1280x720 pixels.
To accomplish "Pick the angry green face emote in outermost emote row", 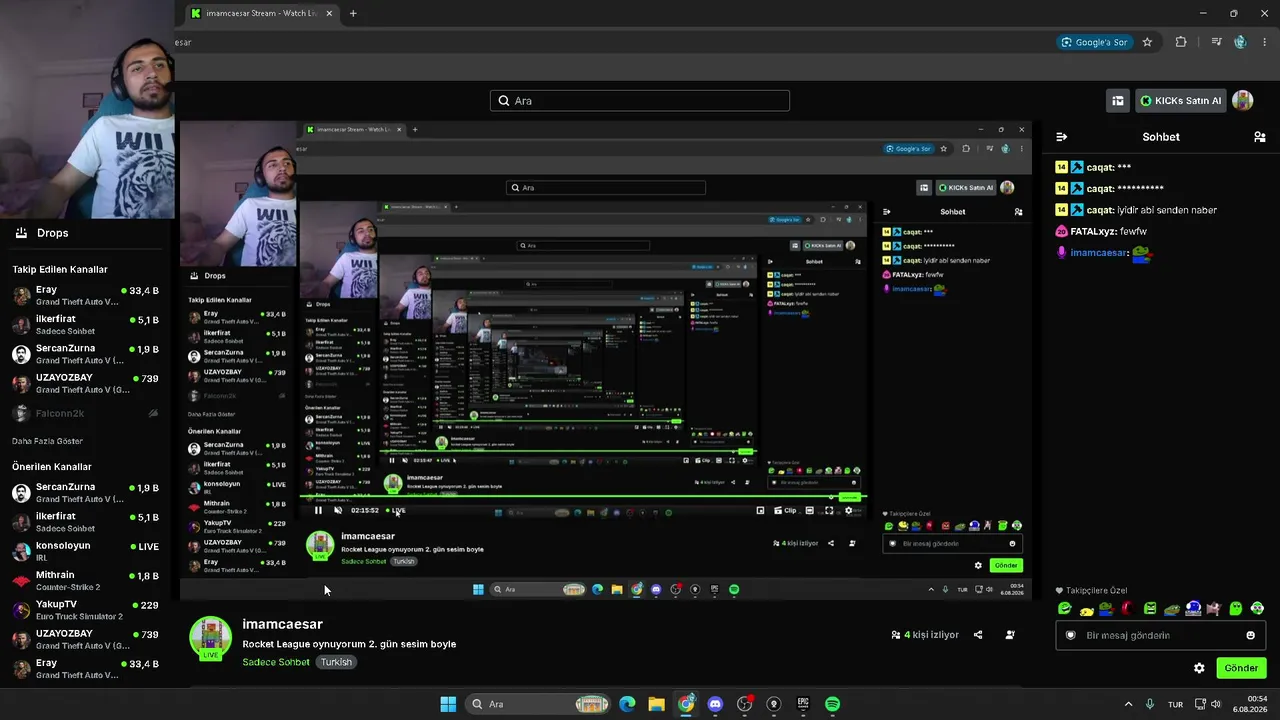I will (1150, 608).
